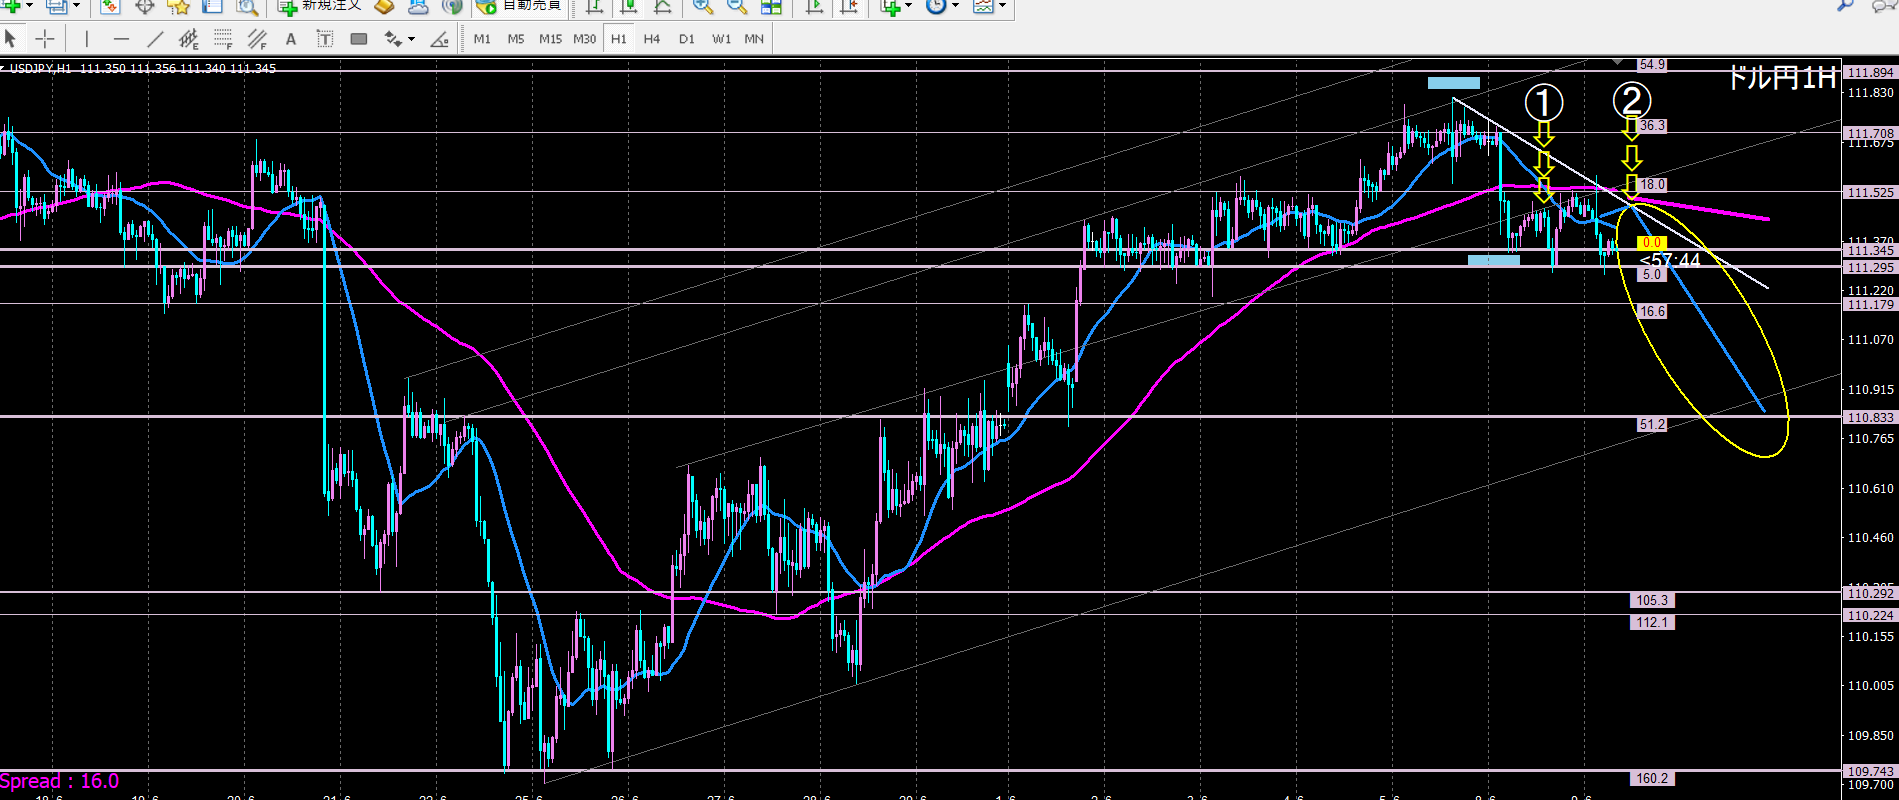Viewport: 1899px width, 800px height.
Task: Select the arrow cursor tool
Action: [x=11, y=39]
